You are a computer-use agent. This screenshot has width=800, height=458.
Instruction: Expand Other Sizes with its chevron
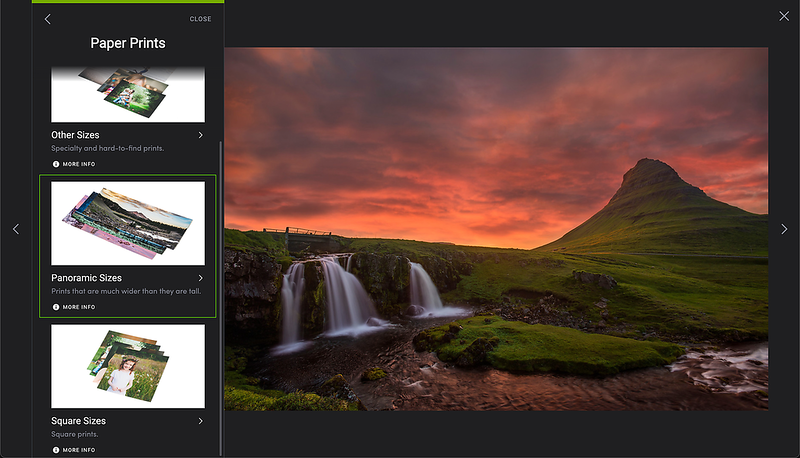coord(201,135)
